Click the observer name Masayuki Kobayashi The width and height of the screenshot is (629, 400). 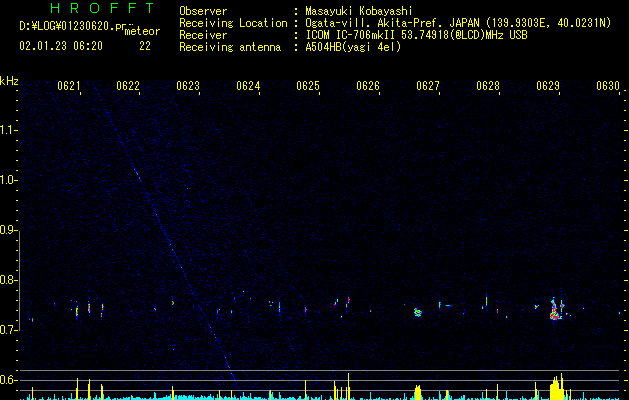pos(359,11)
